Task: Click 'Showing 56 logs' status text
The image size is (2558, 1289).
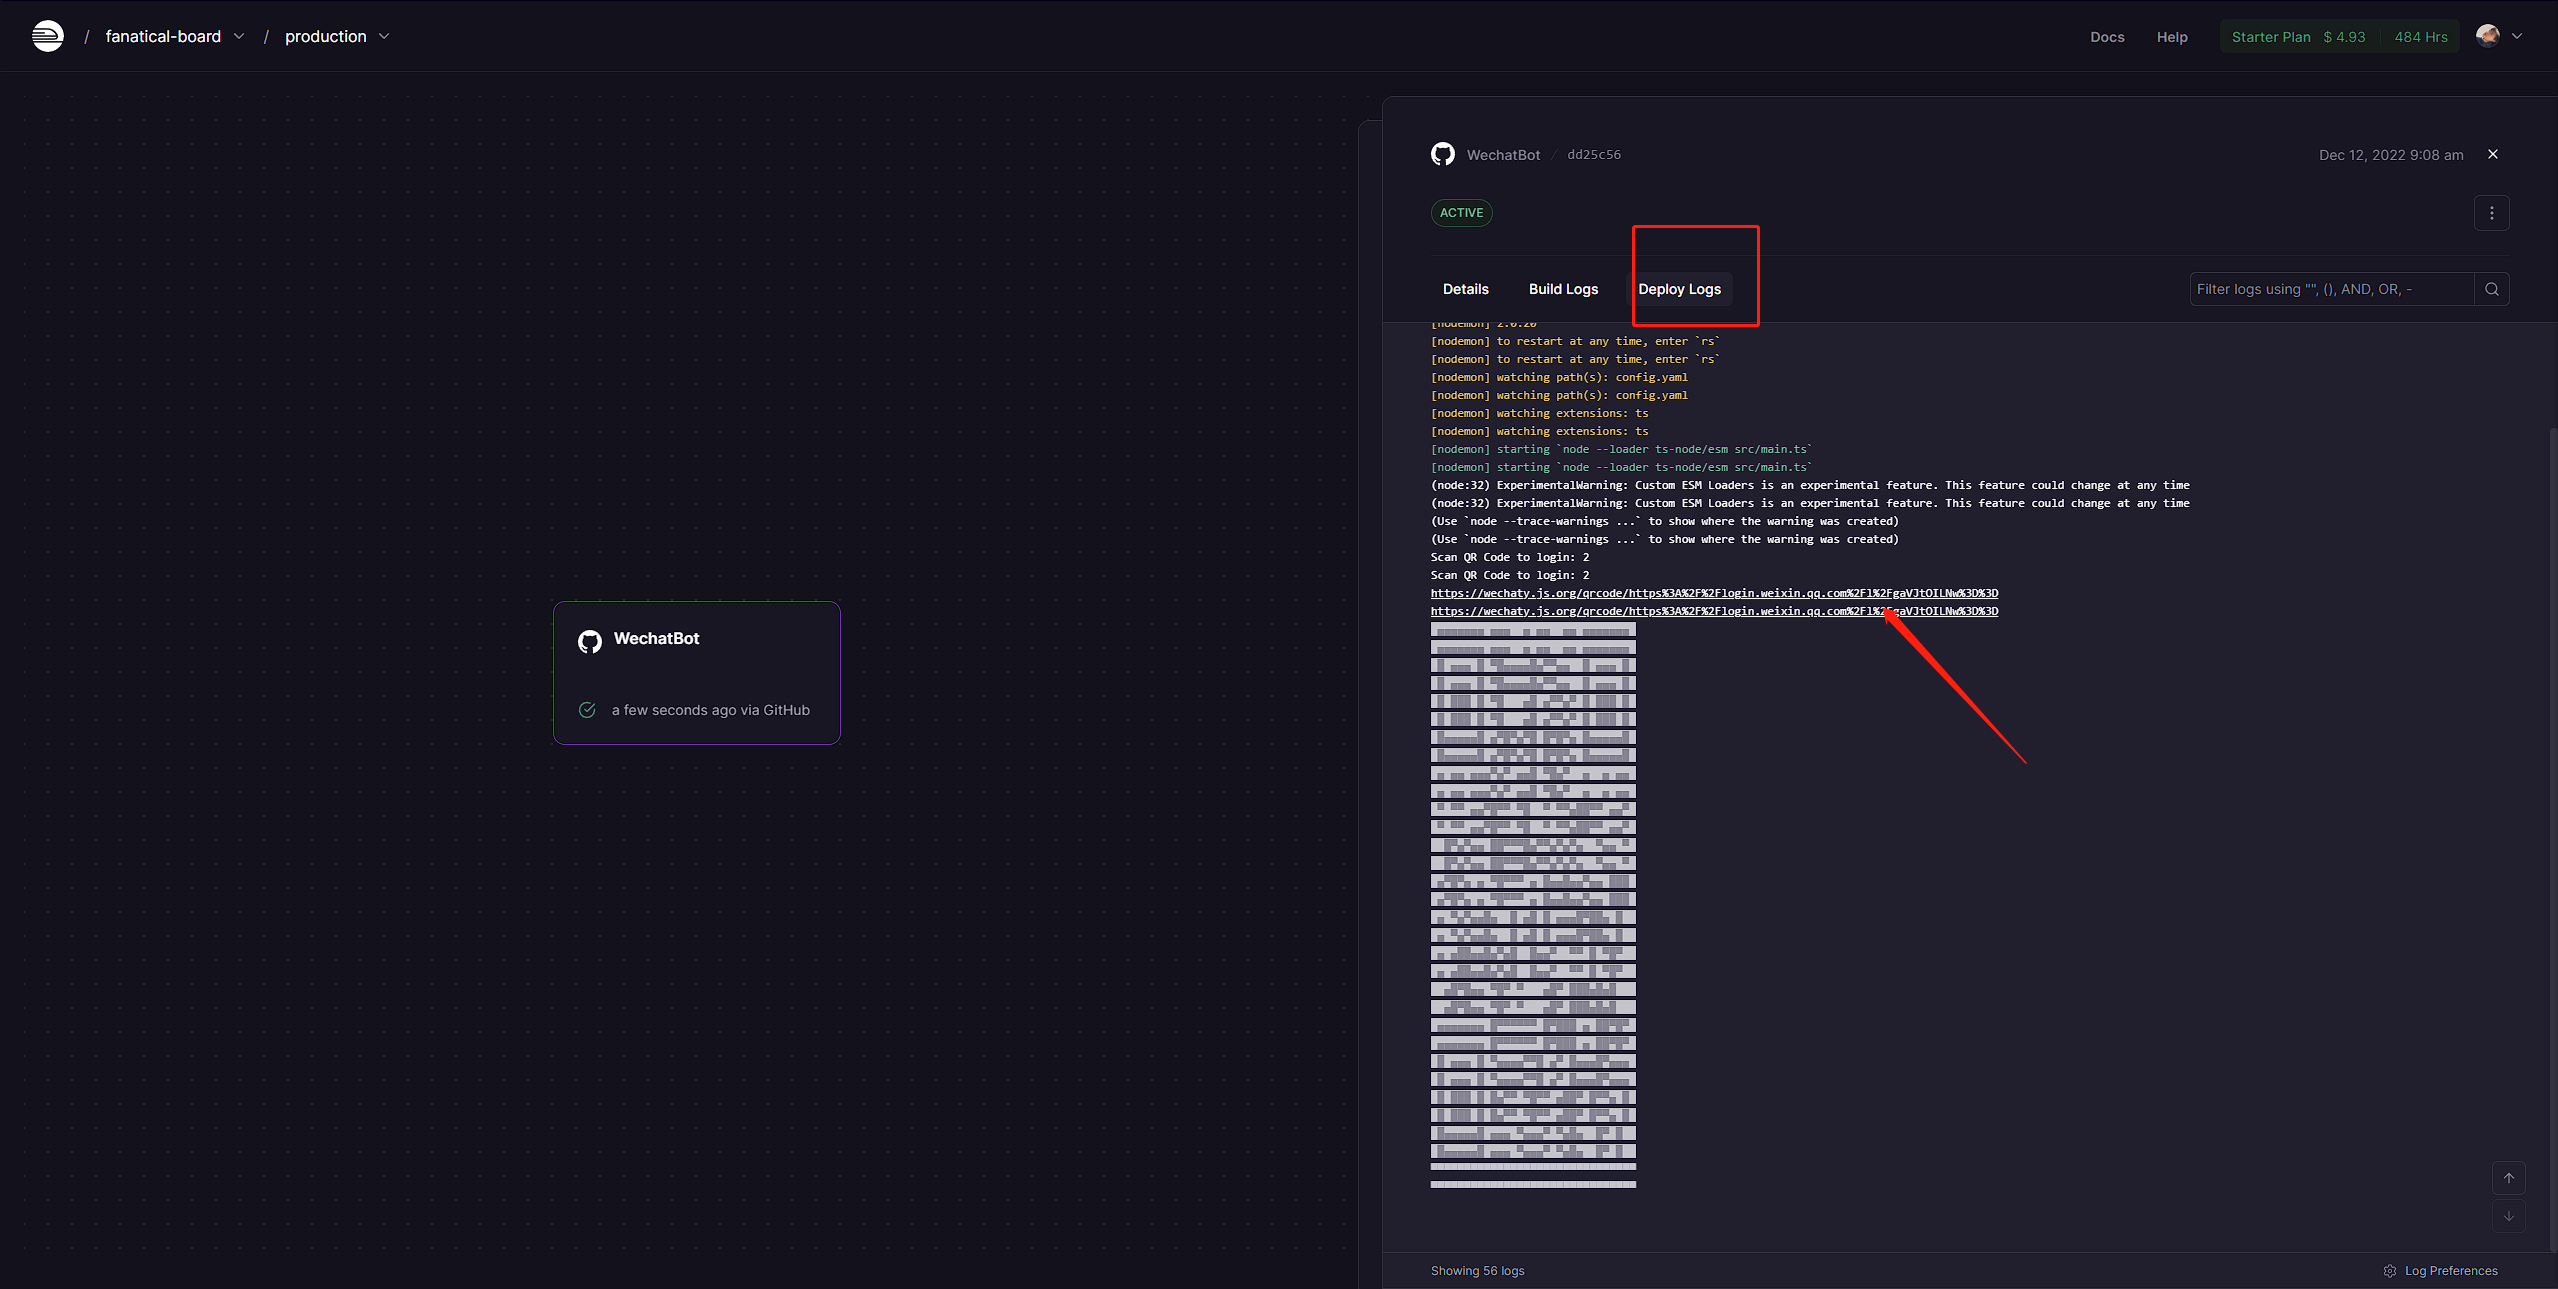Action: point(1477,1271)
